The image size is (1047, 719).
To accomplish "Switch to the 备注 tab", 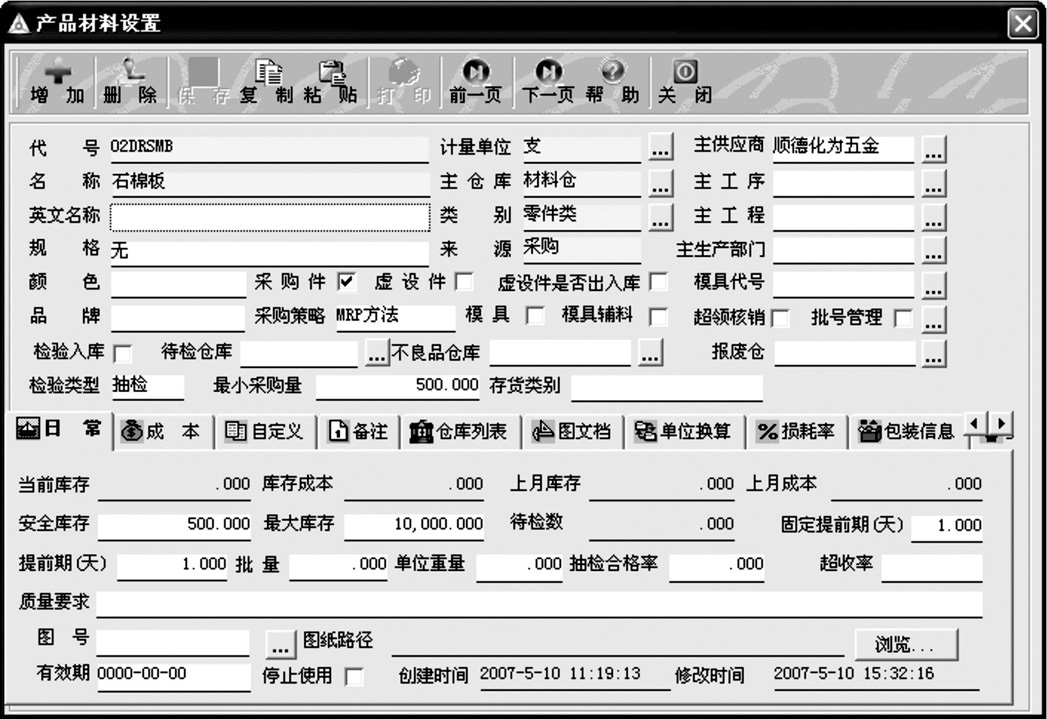I will point(359,431).
